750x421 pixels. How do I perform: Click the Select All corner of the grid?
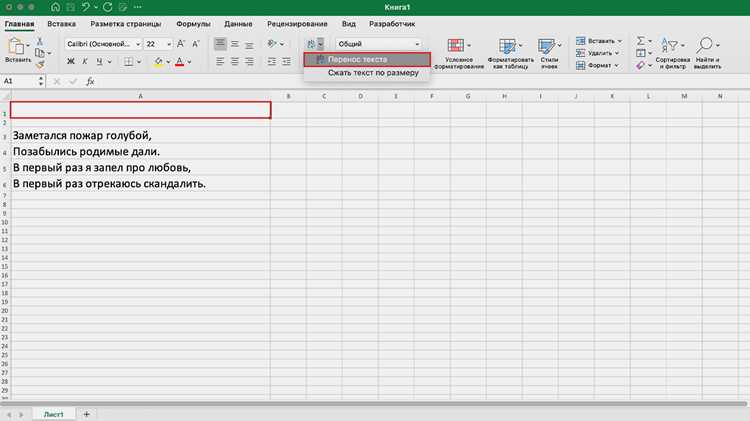(5, 96)
